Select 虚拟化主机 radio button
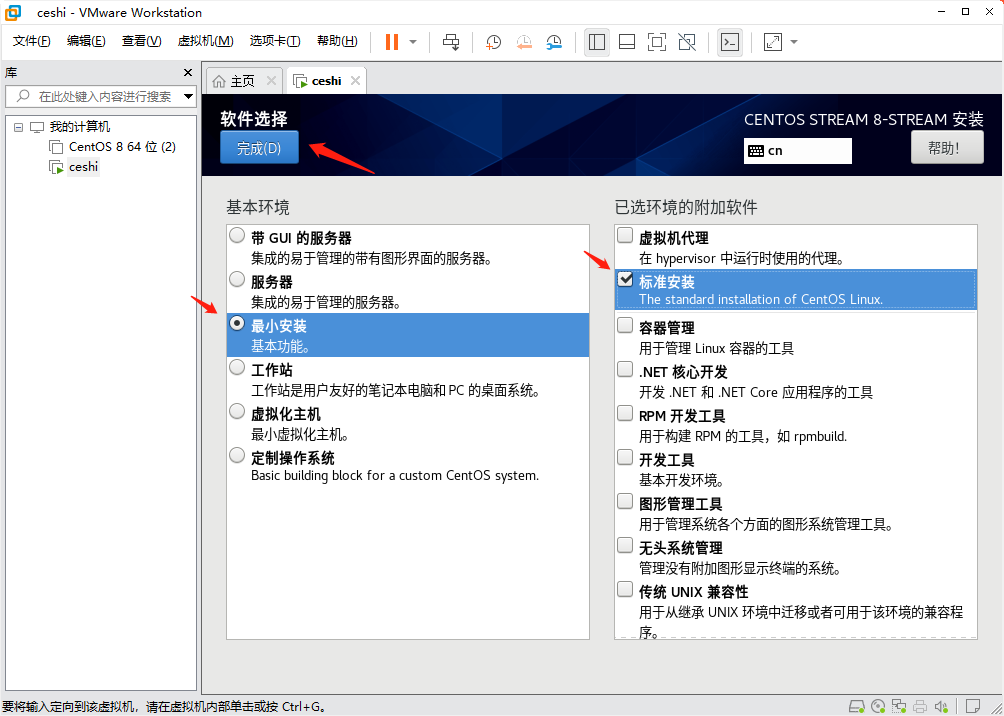The image size is (1004, 716). click(x=237, y=411)
